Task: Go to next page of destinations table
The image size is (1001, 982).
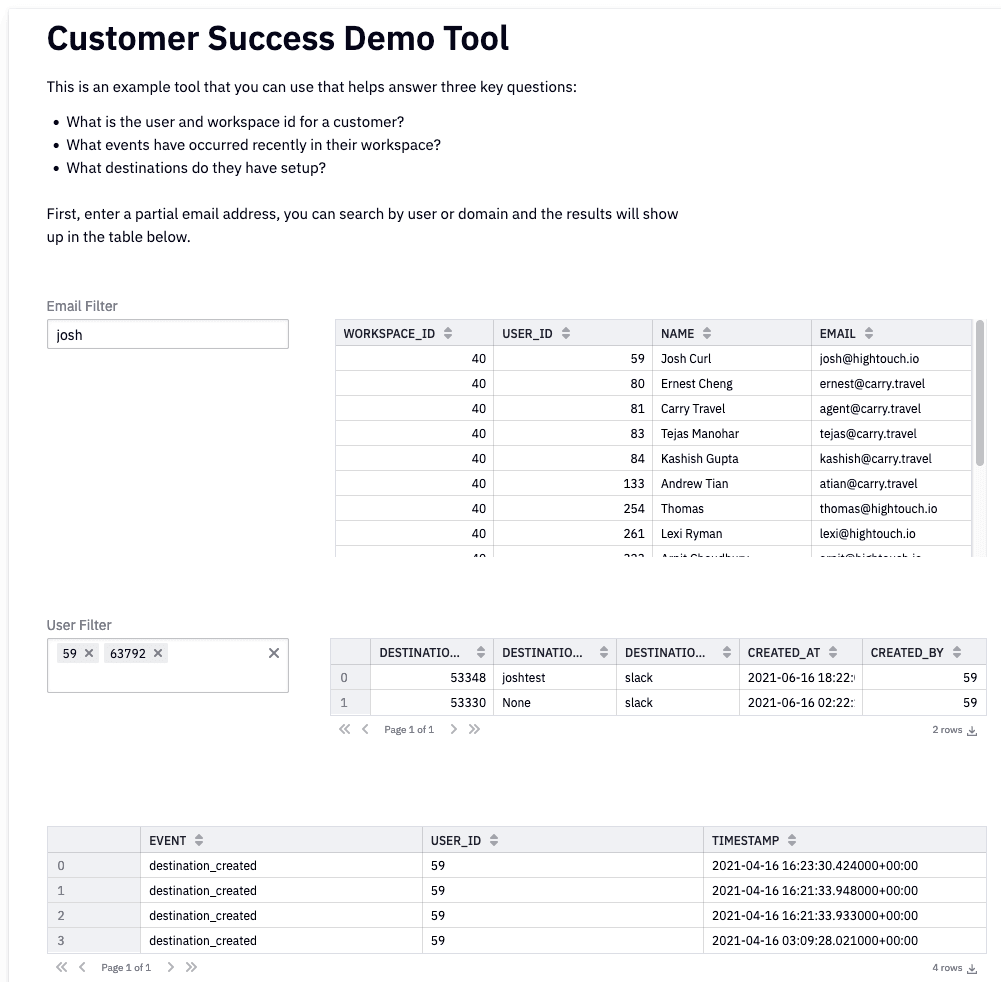Action: [x=454, y=730]
